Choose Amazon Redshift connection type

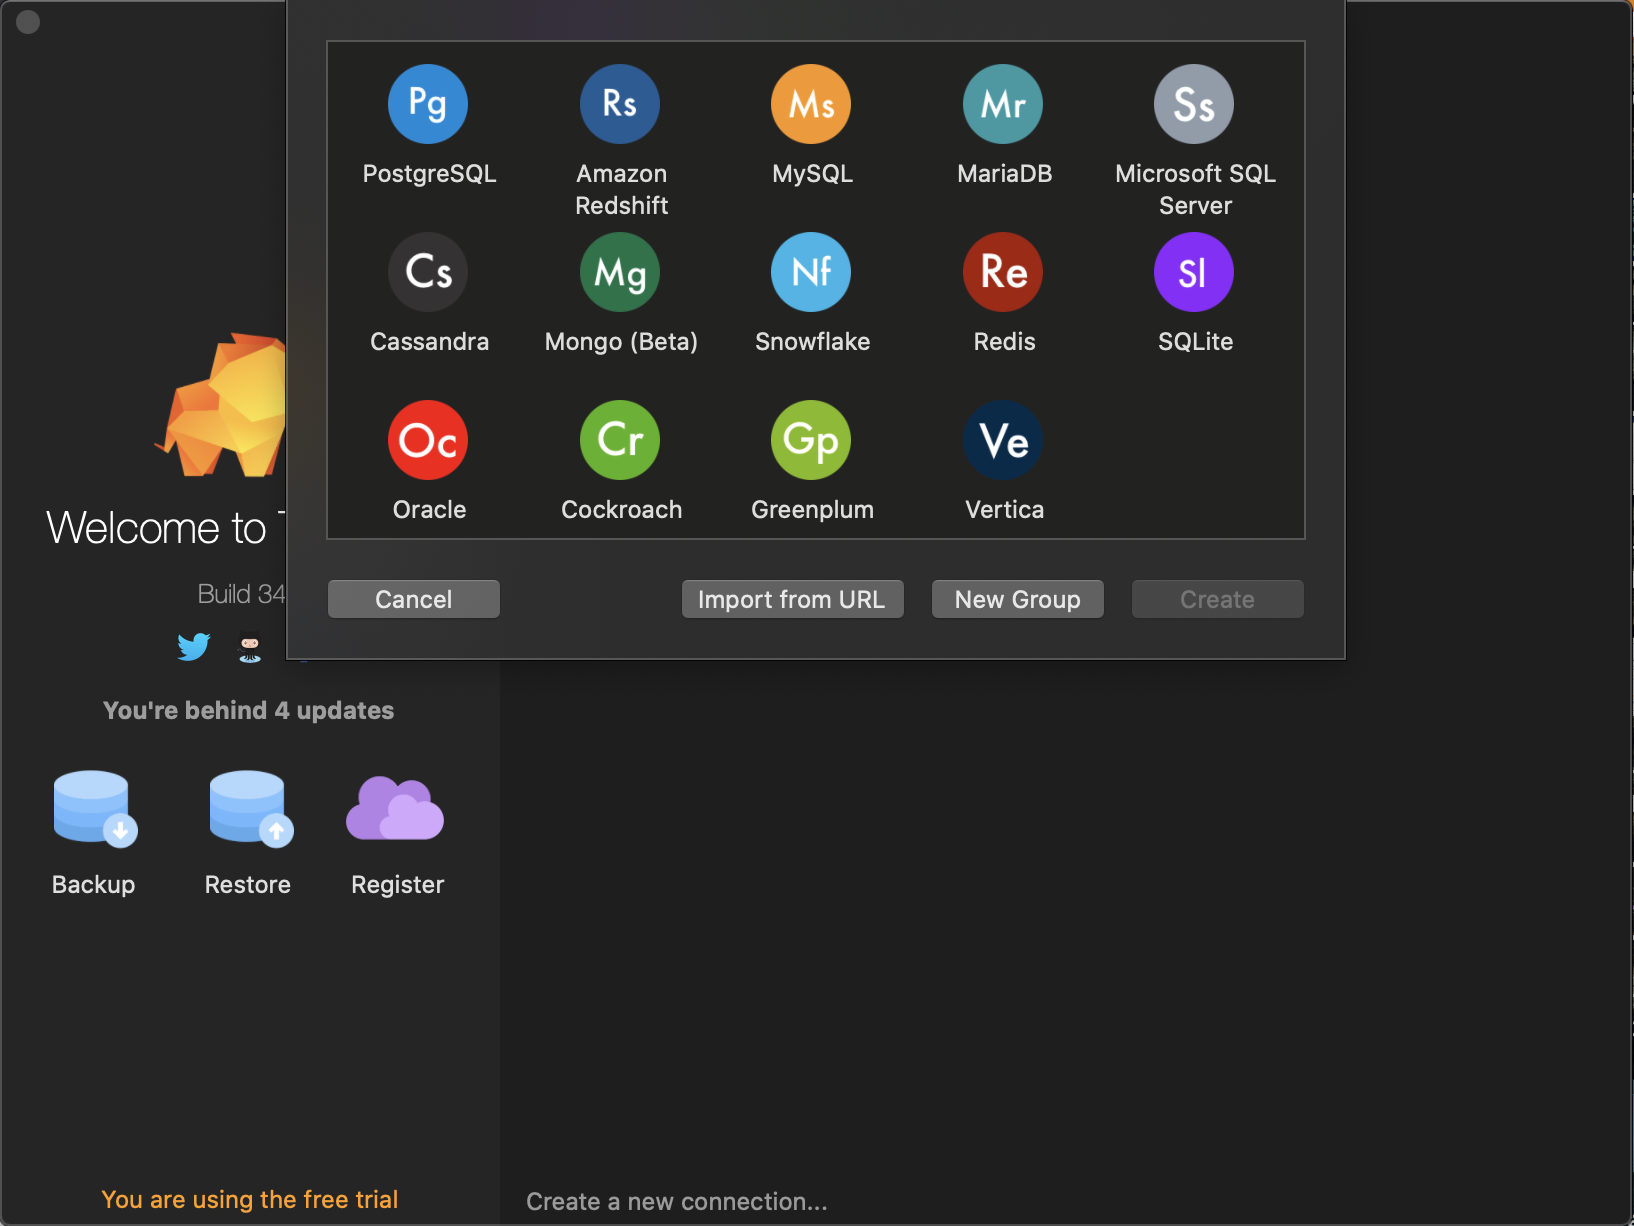pos(620,104)
